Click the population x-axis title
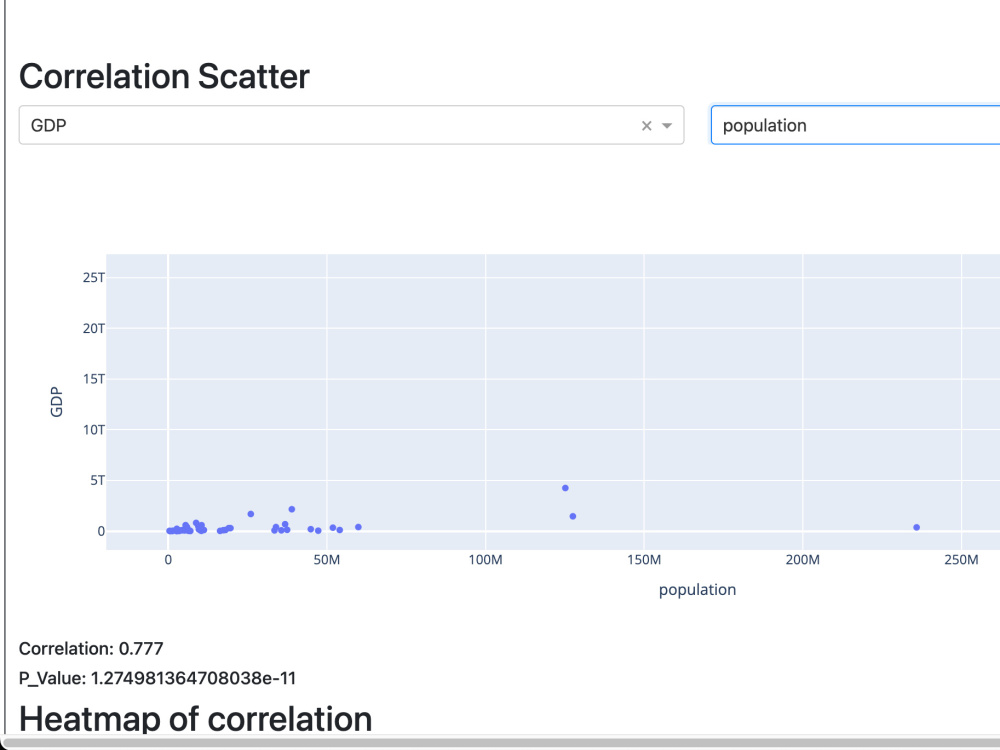This screenshot has width=1000, height=750. pyautogui.click(x=697, y=590)
